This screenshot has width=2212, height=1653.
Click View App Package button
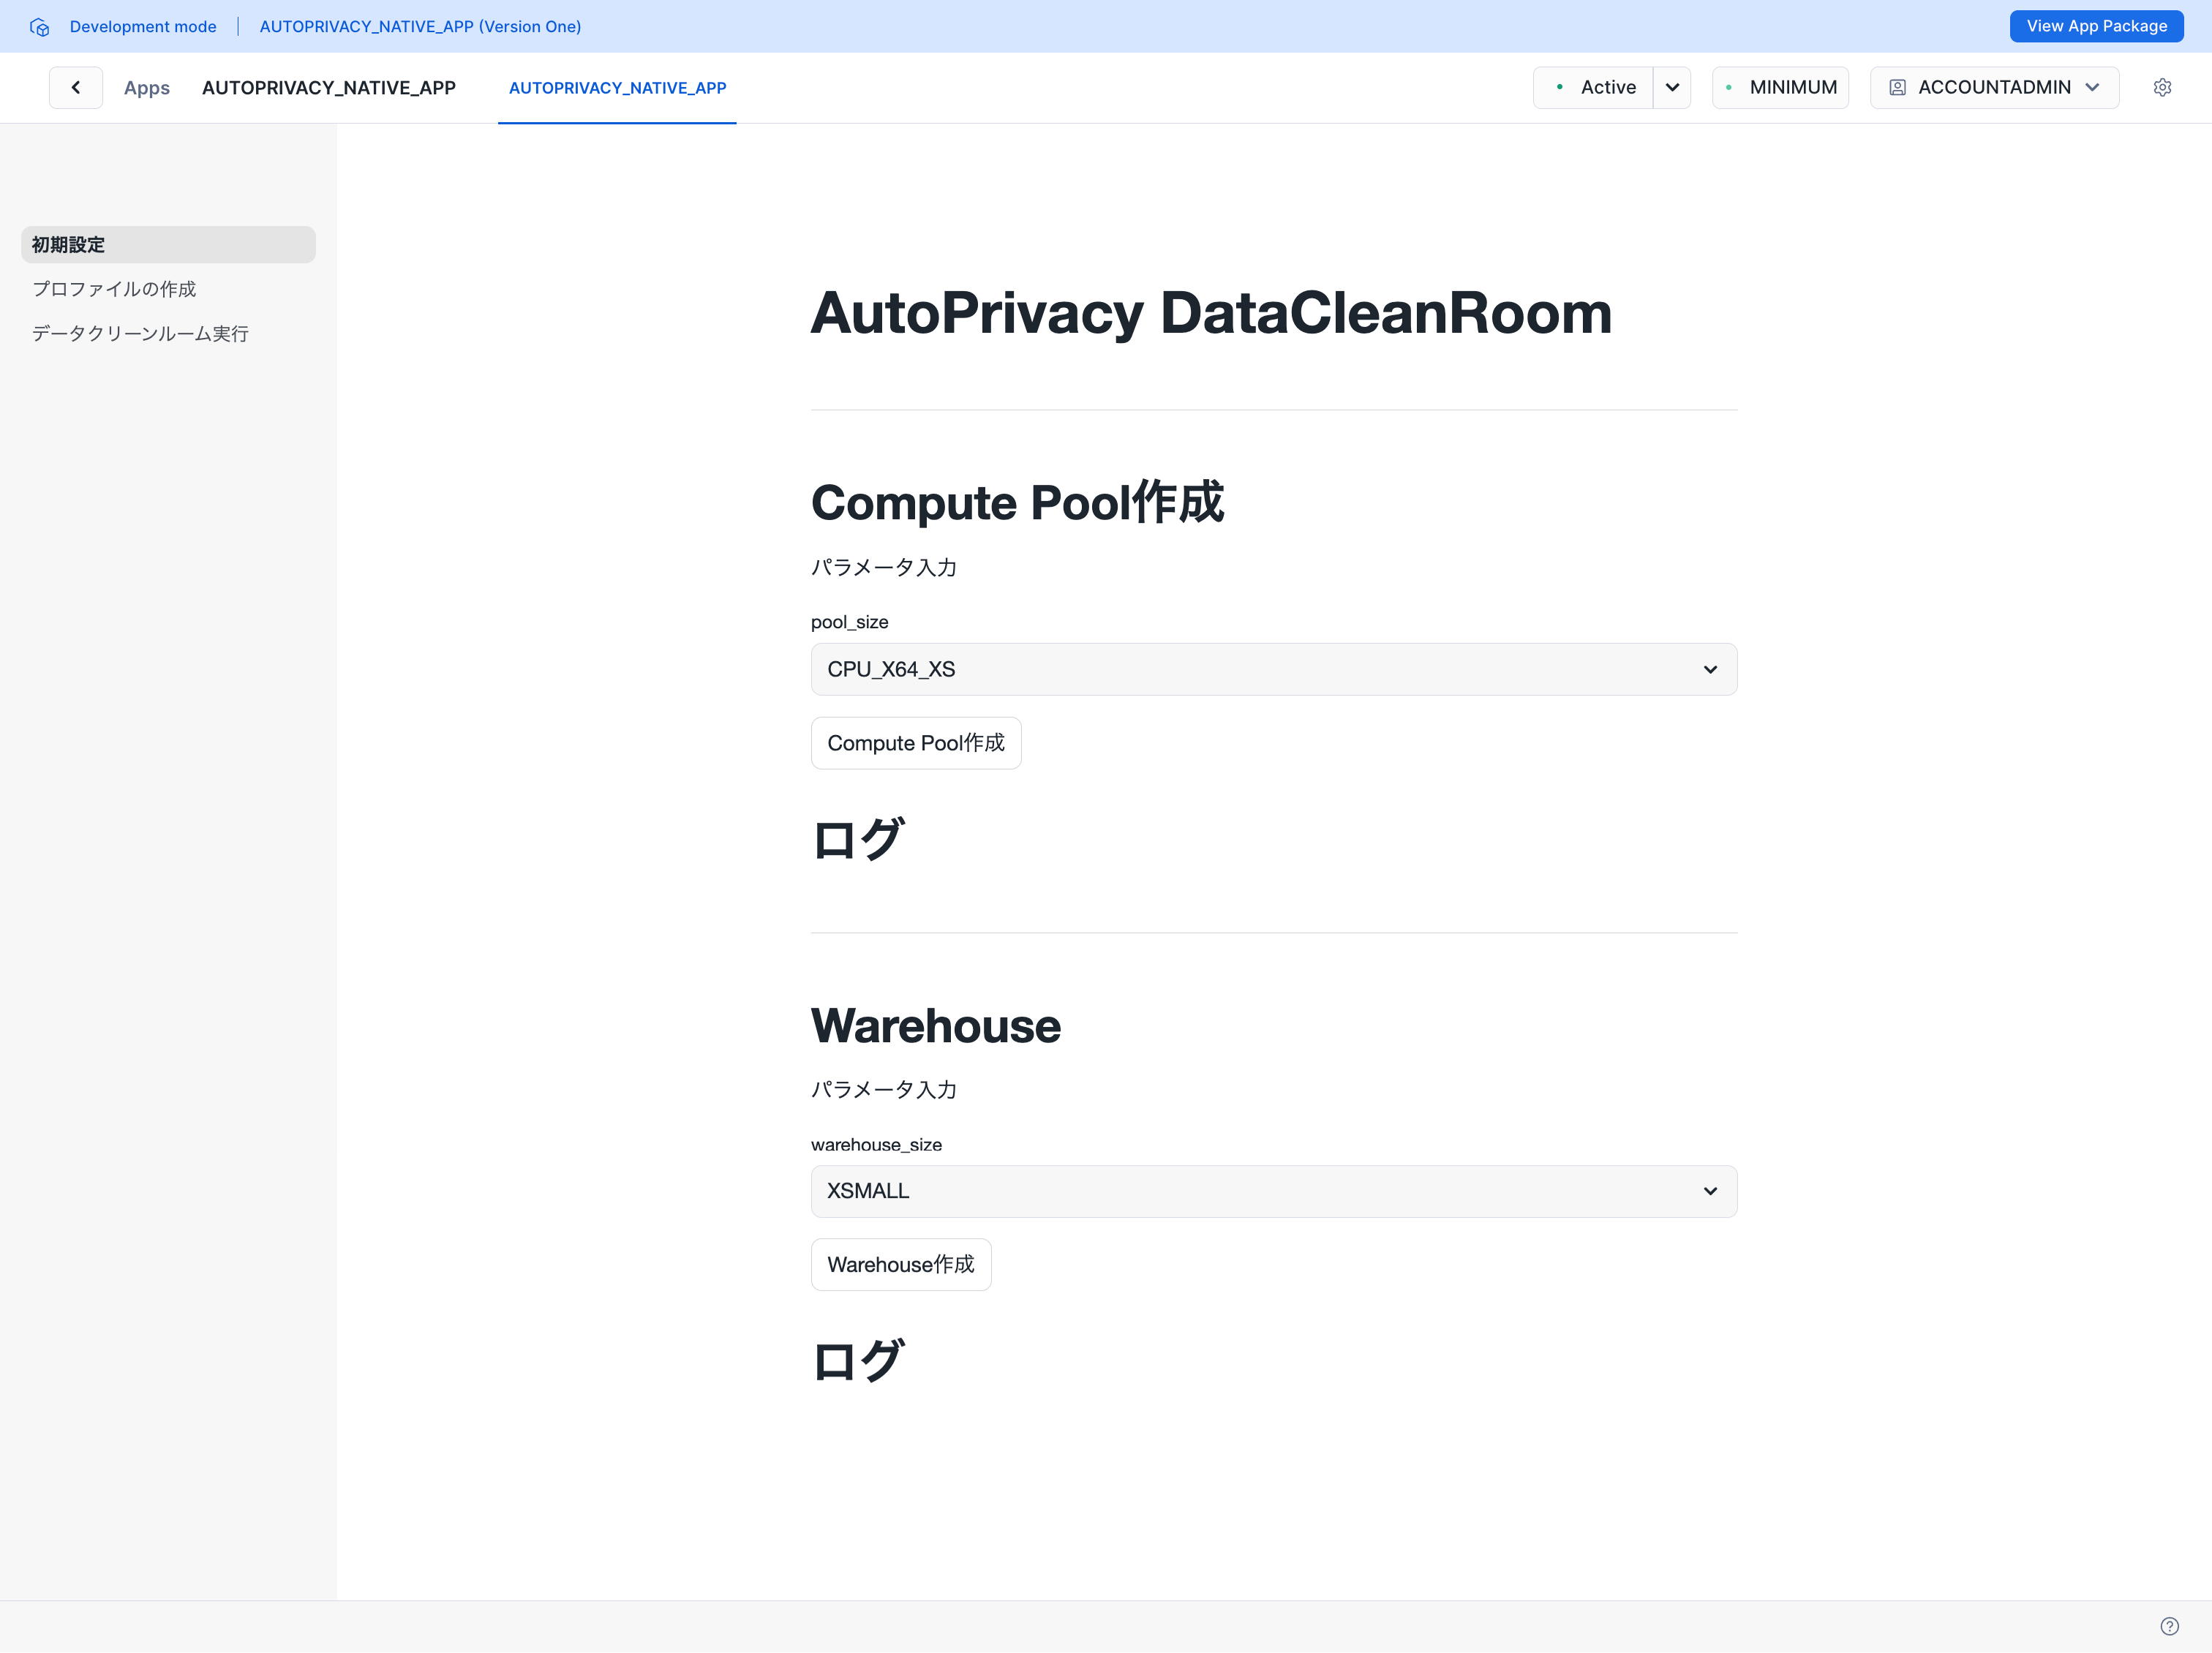[2096, 27]
